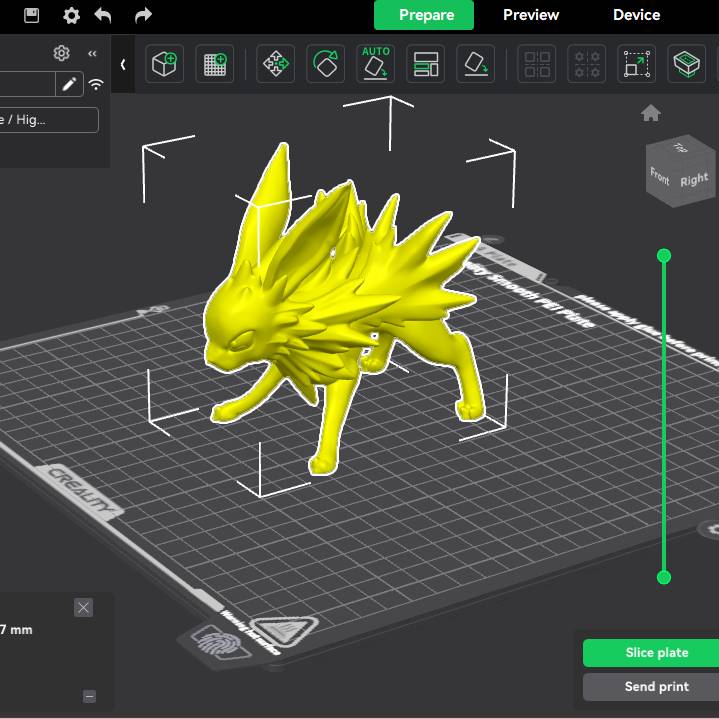Click the home view reset icon
Viewport: 719px width, 719px height.
[x=651, y=113]
